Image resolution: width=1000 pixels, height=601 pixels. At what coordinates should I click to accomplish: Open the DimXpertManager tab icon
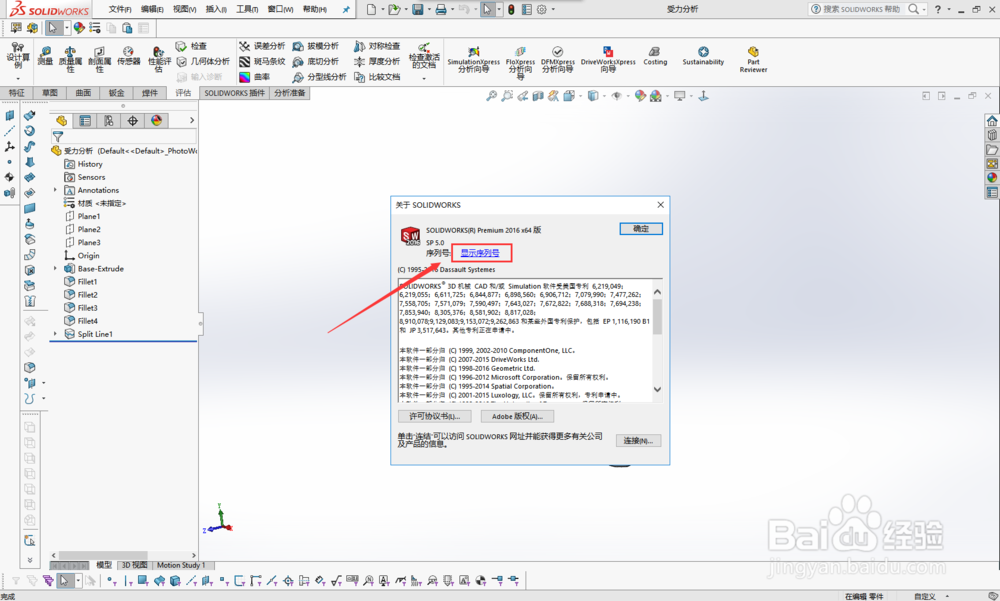133,121
